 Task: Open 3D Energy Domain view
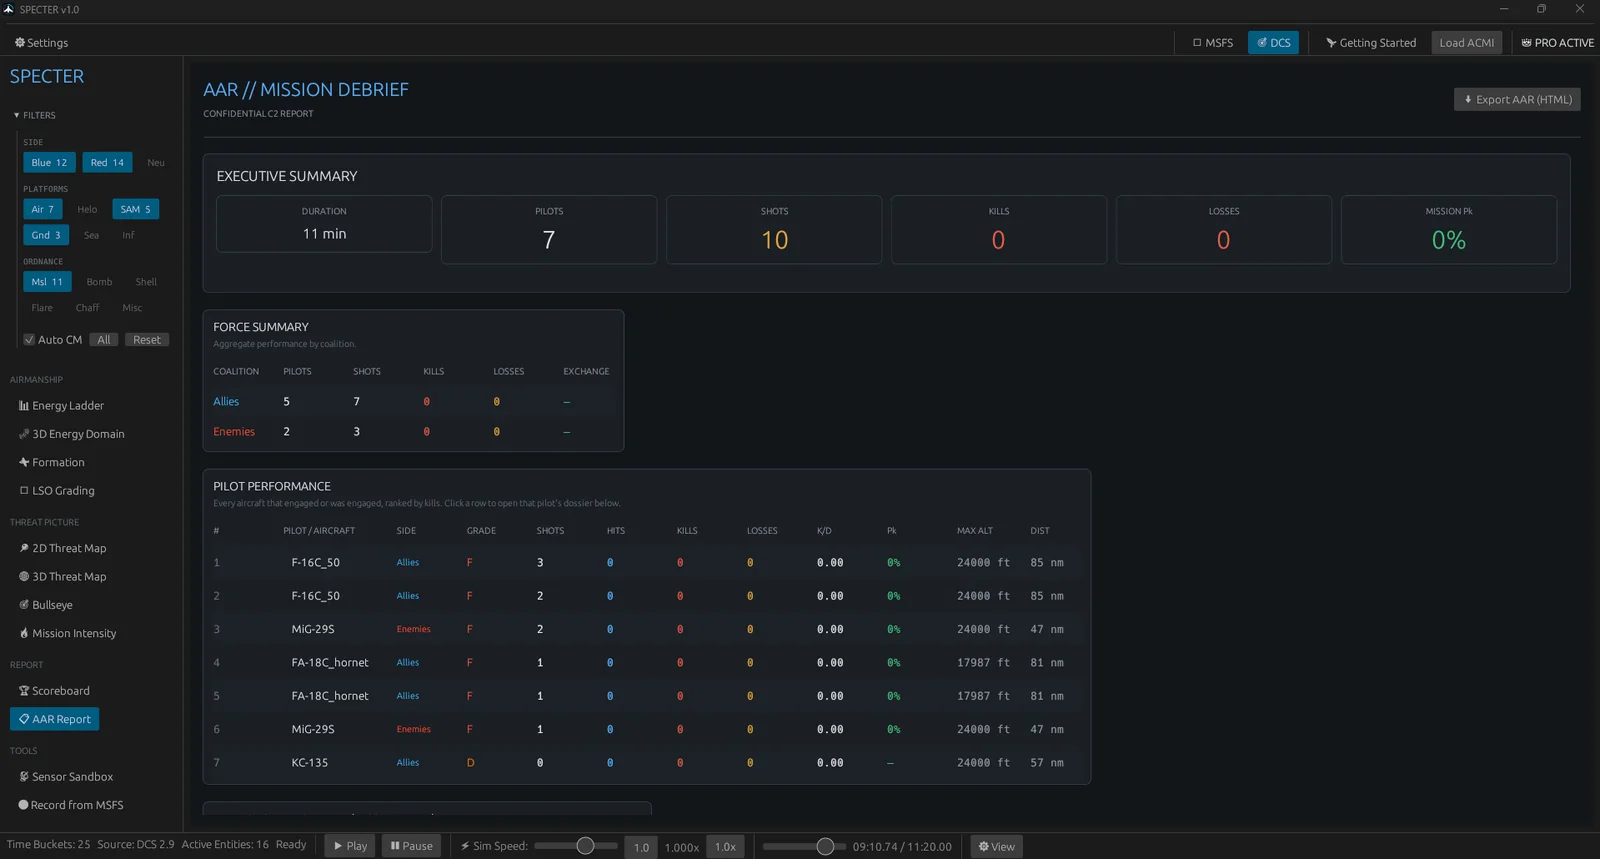(x=71, y=434)
